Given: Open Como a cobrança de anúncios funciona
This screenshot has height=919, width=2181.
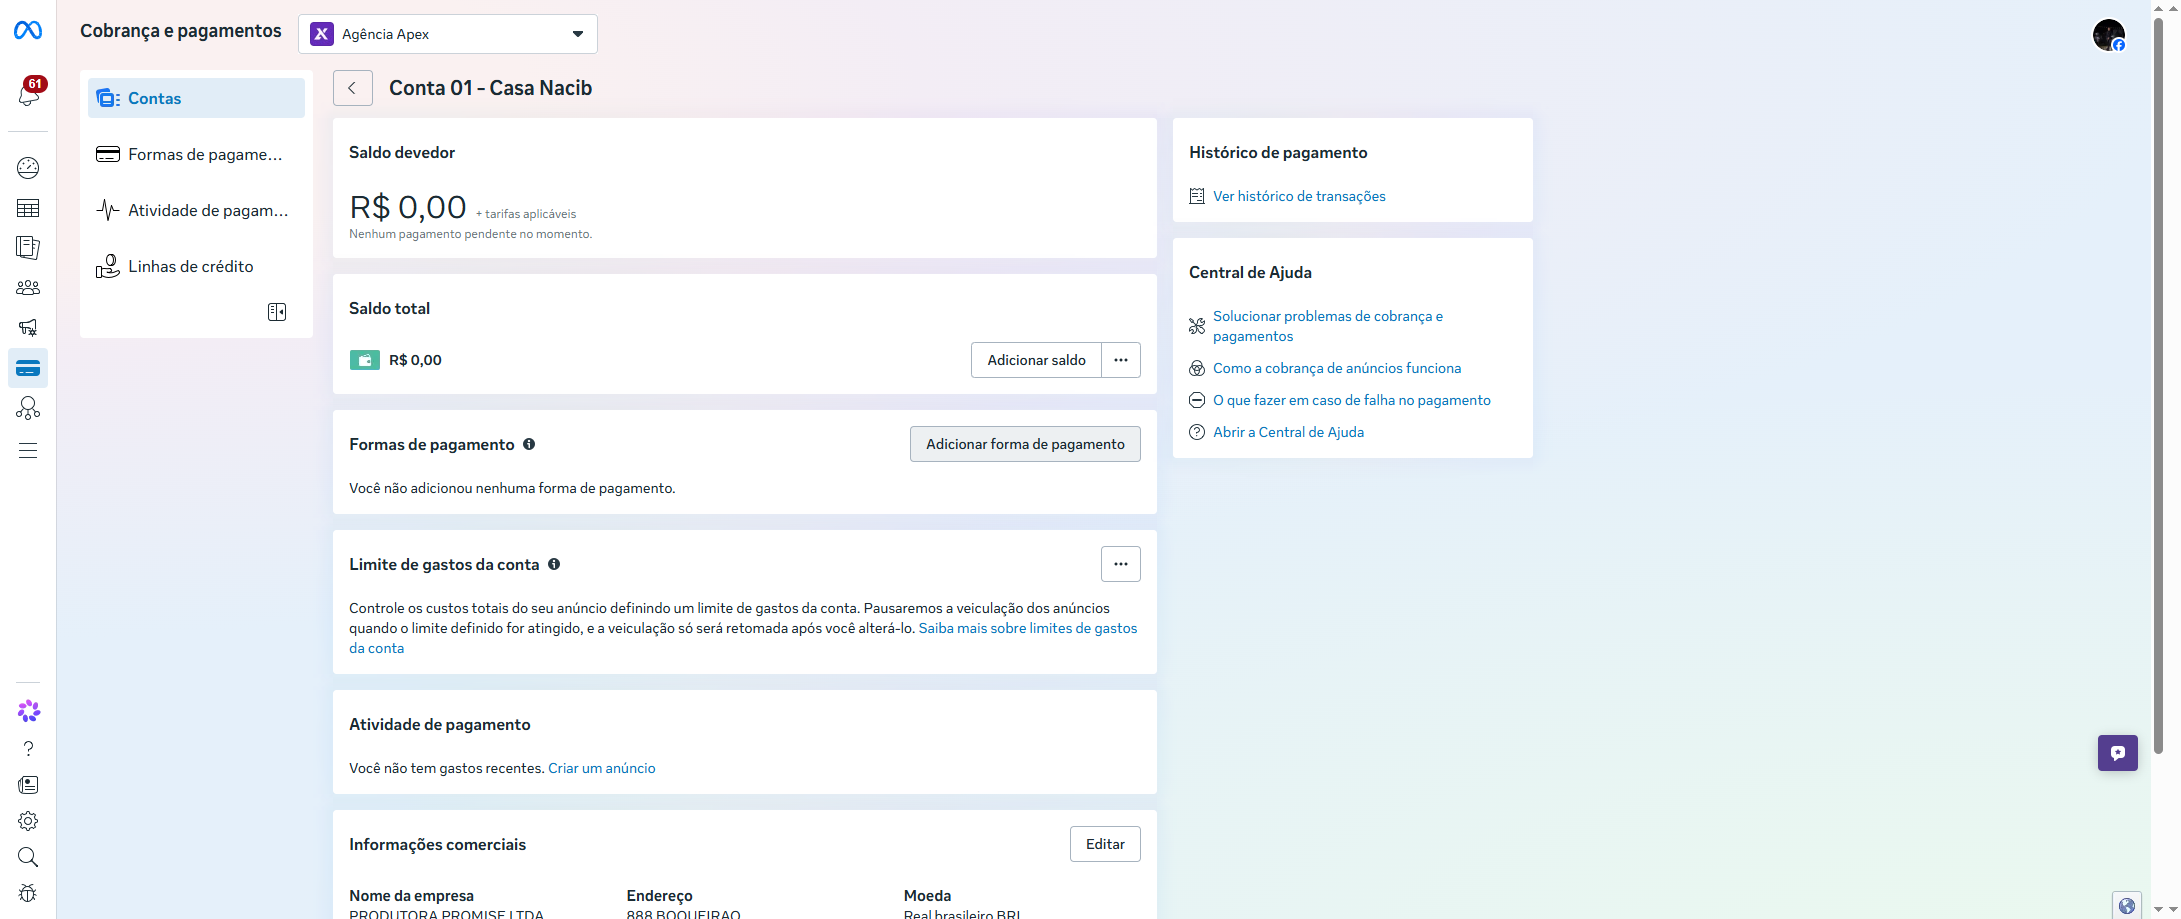Looking at the screenshot, I should tap(1337, 368).
